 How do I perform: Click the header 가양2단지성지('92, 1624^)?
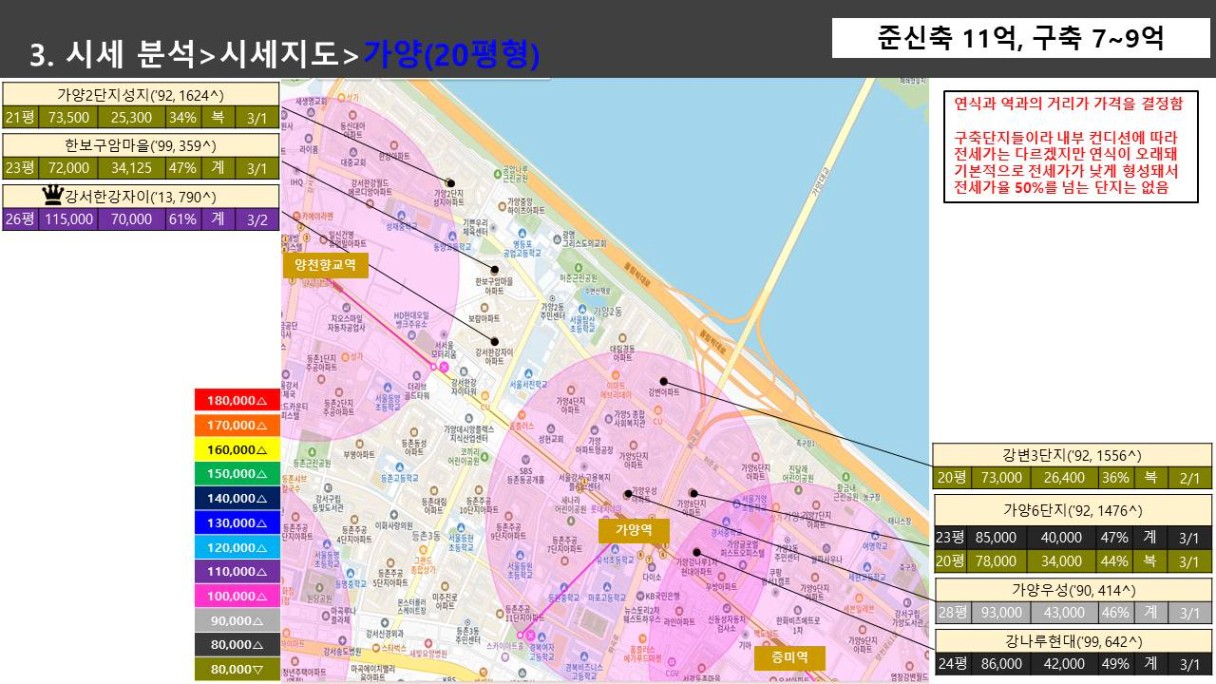[x=141, y=95]
